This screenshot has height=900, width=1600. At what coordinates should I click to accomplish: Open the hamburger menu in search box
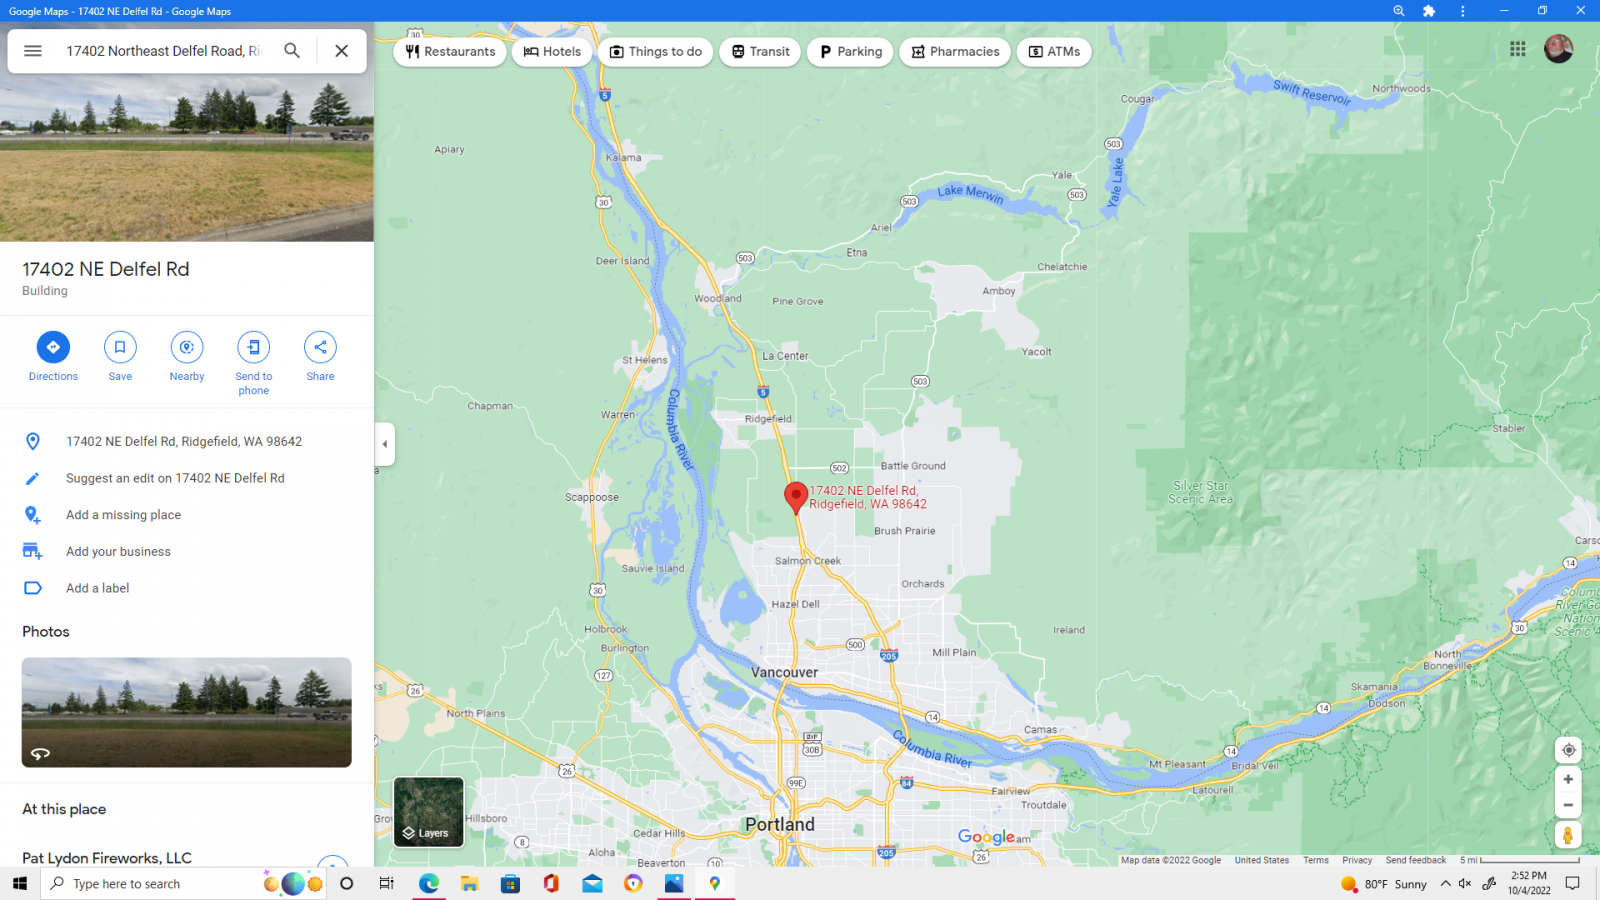click(x=33, y=51)
